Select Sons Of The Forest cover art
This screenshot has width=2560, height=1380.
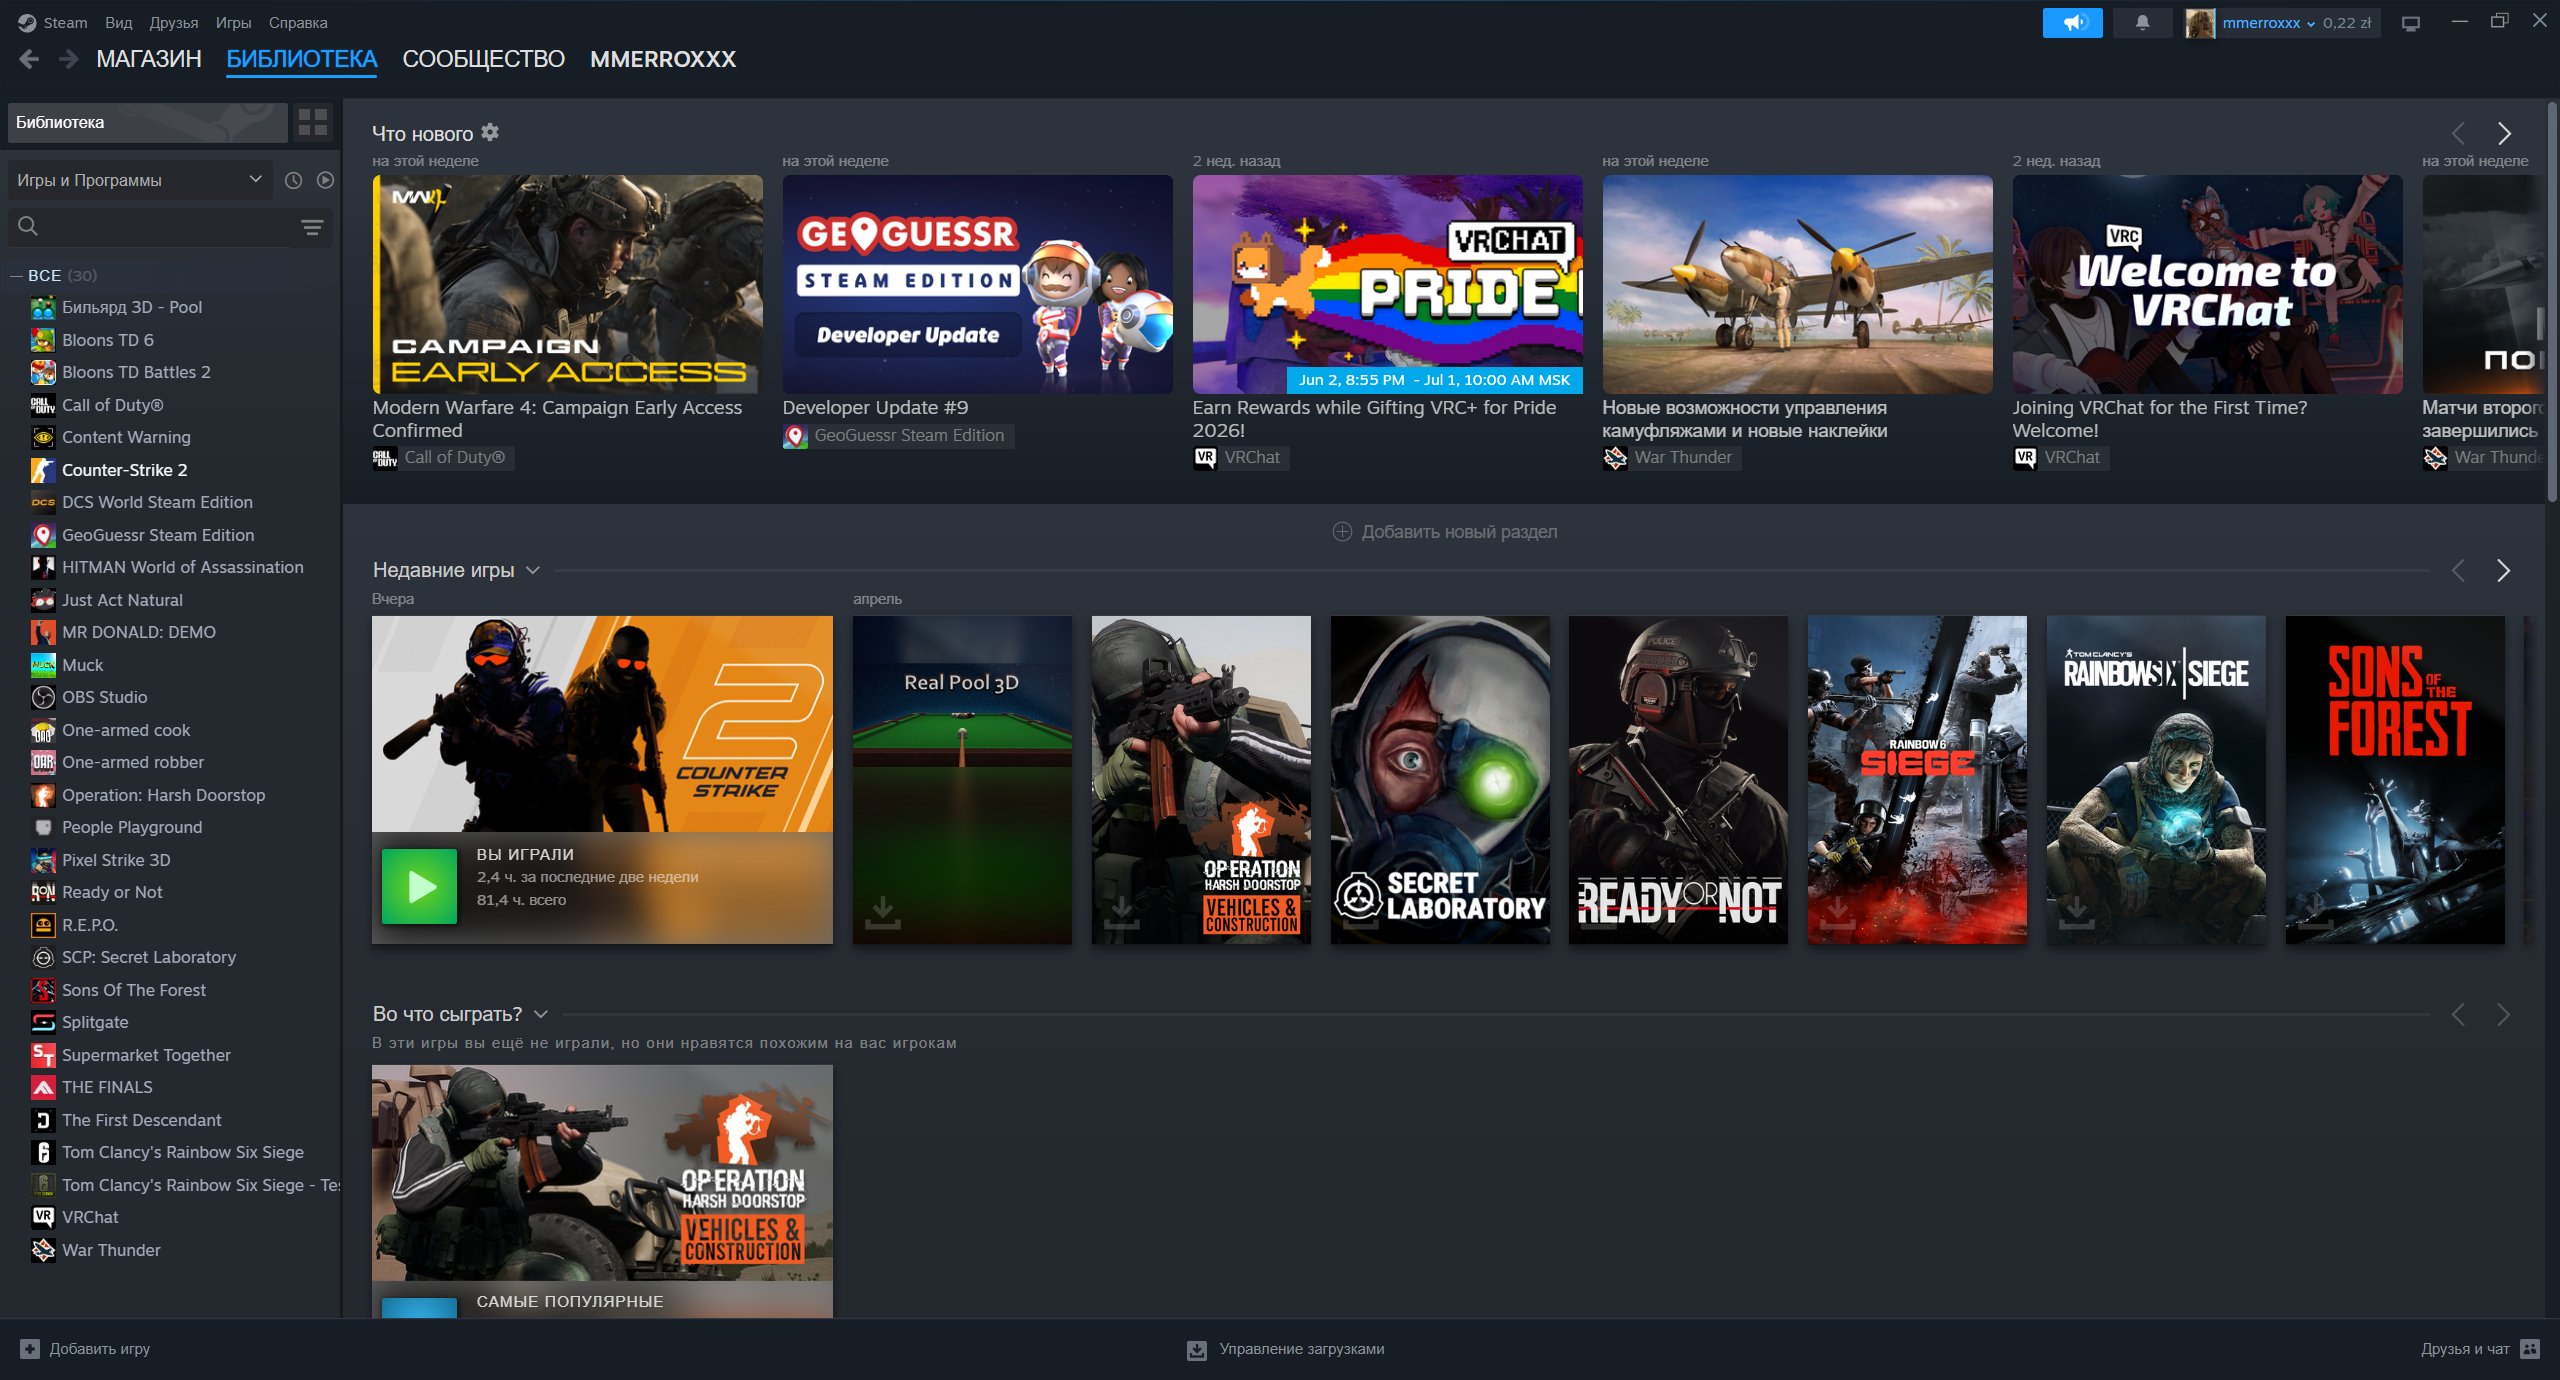click(2395, 780)
